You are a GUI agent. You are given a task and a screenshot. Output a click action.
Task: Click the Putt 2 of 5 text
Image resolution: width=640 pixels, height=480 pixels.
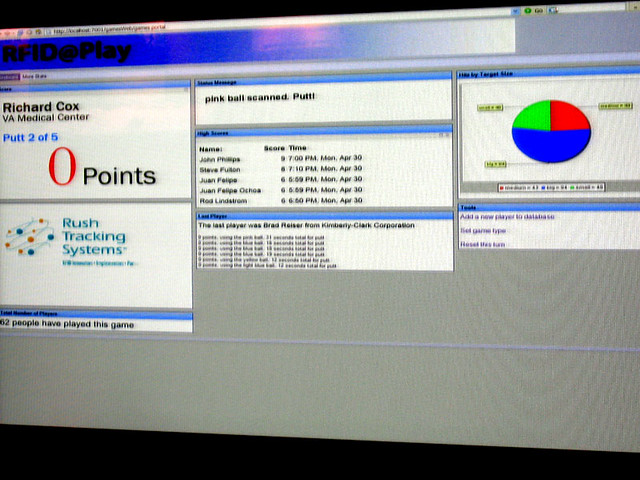click(x=30, y=137)
